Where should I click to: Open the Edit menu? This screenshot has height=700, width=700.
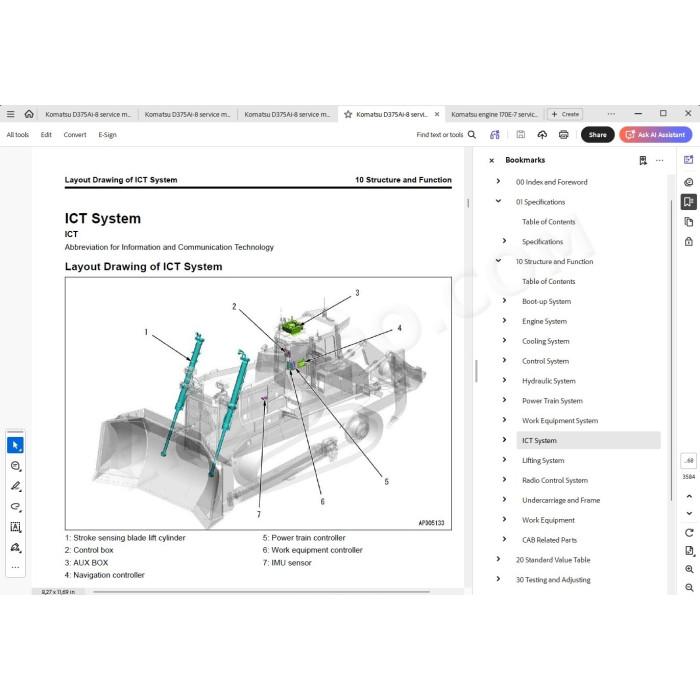(46, 135)
